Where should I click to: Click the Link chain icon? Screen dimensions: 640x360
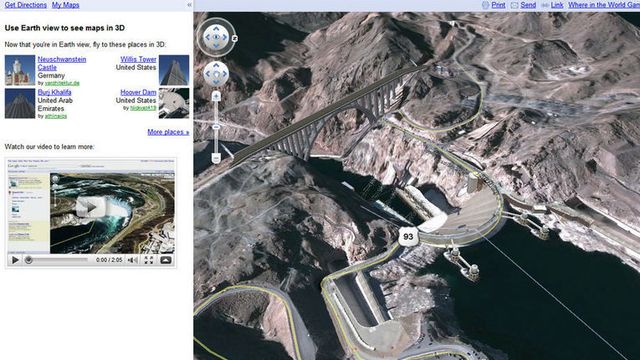point(545,5)
